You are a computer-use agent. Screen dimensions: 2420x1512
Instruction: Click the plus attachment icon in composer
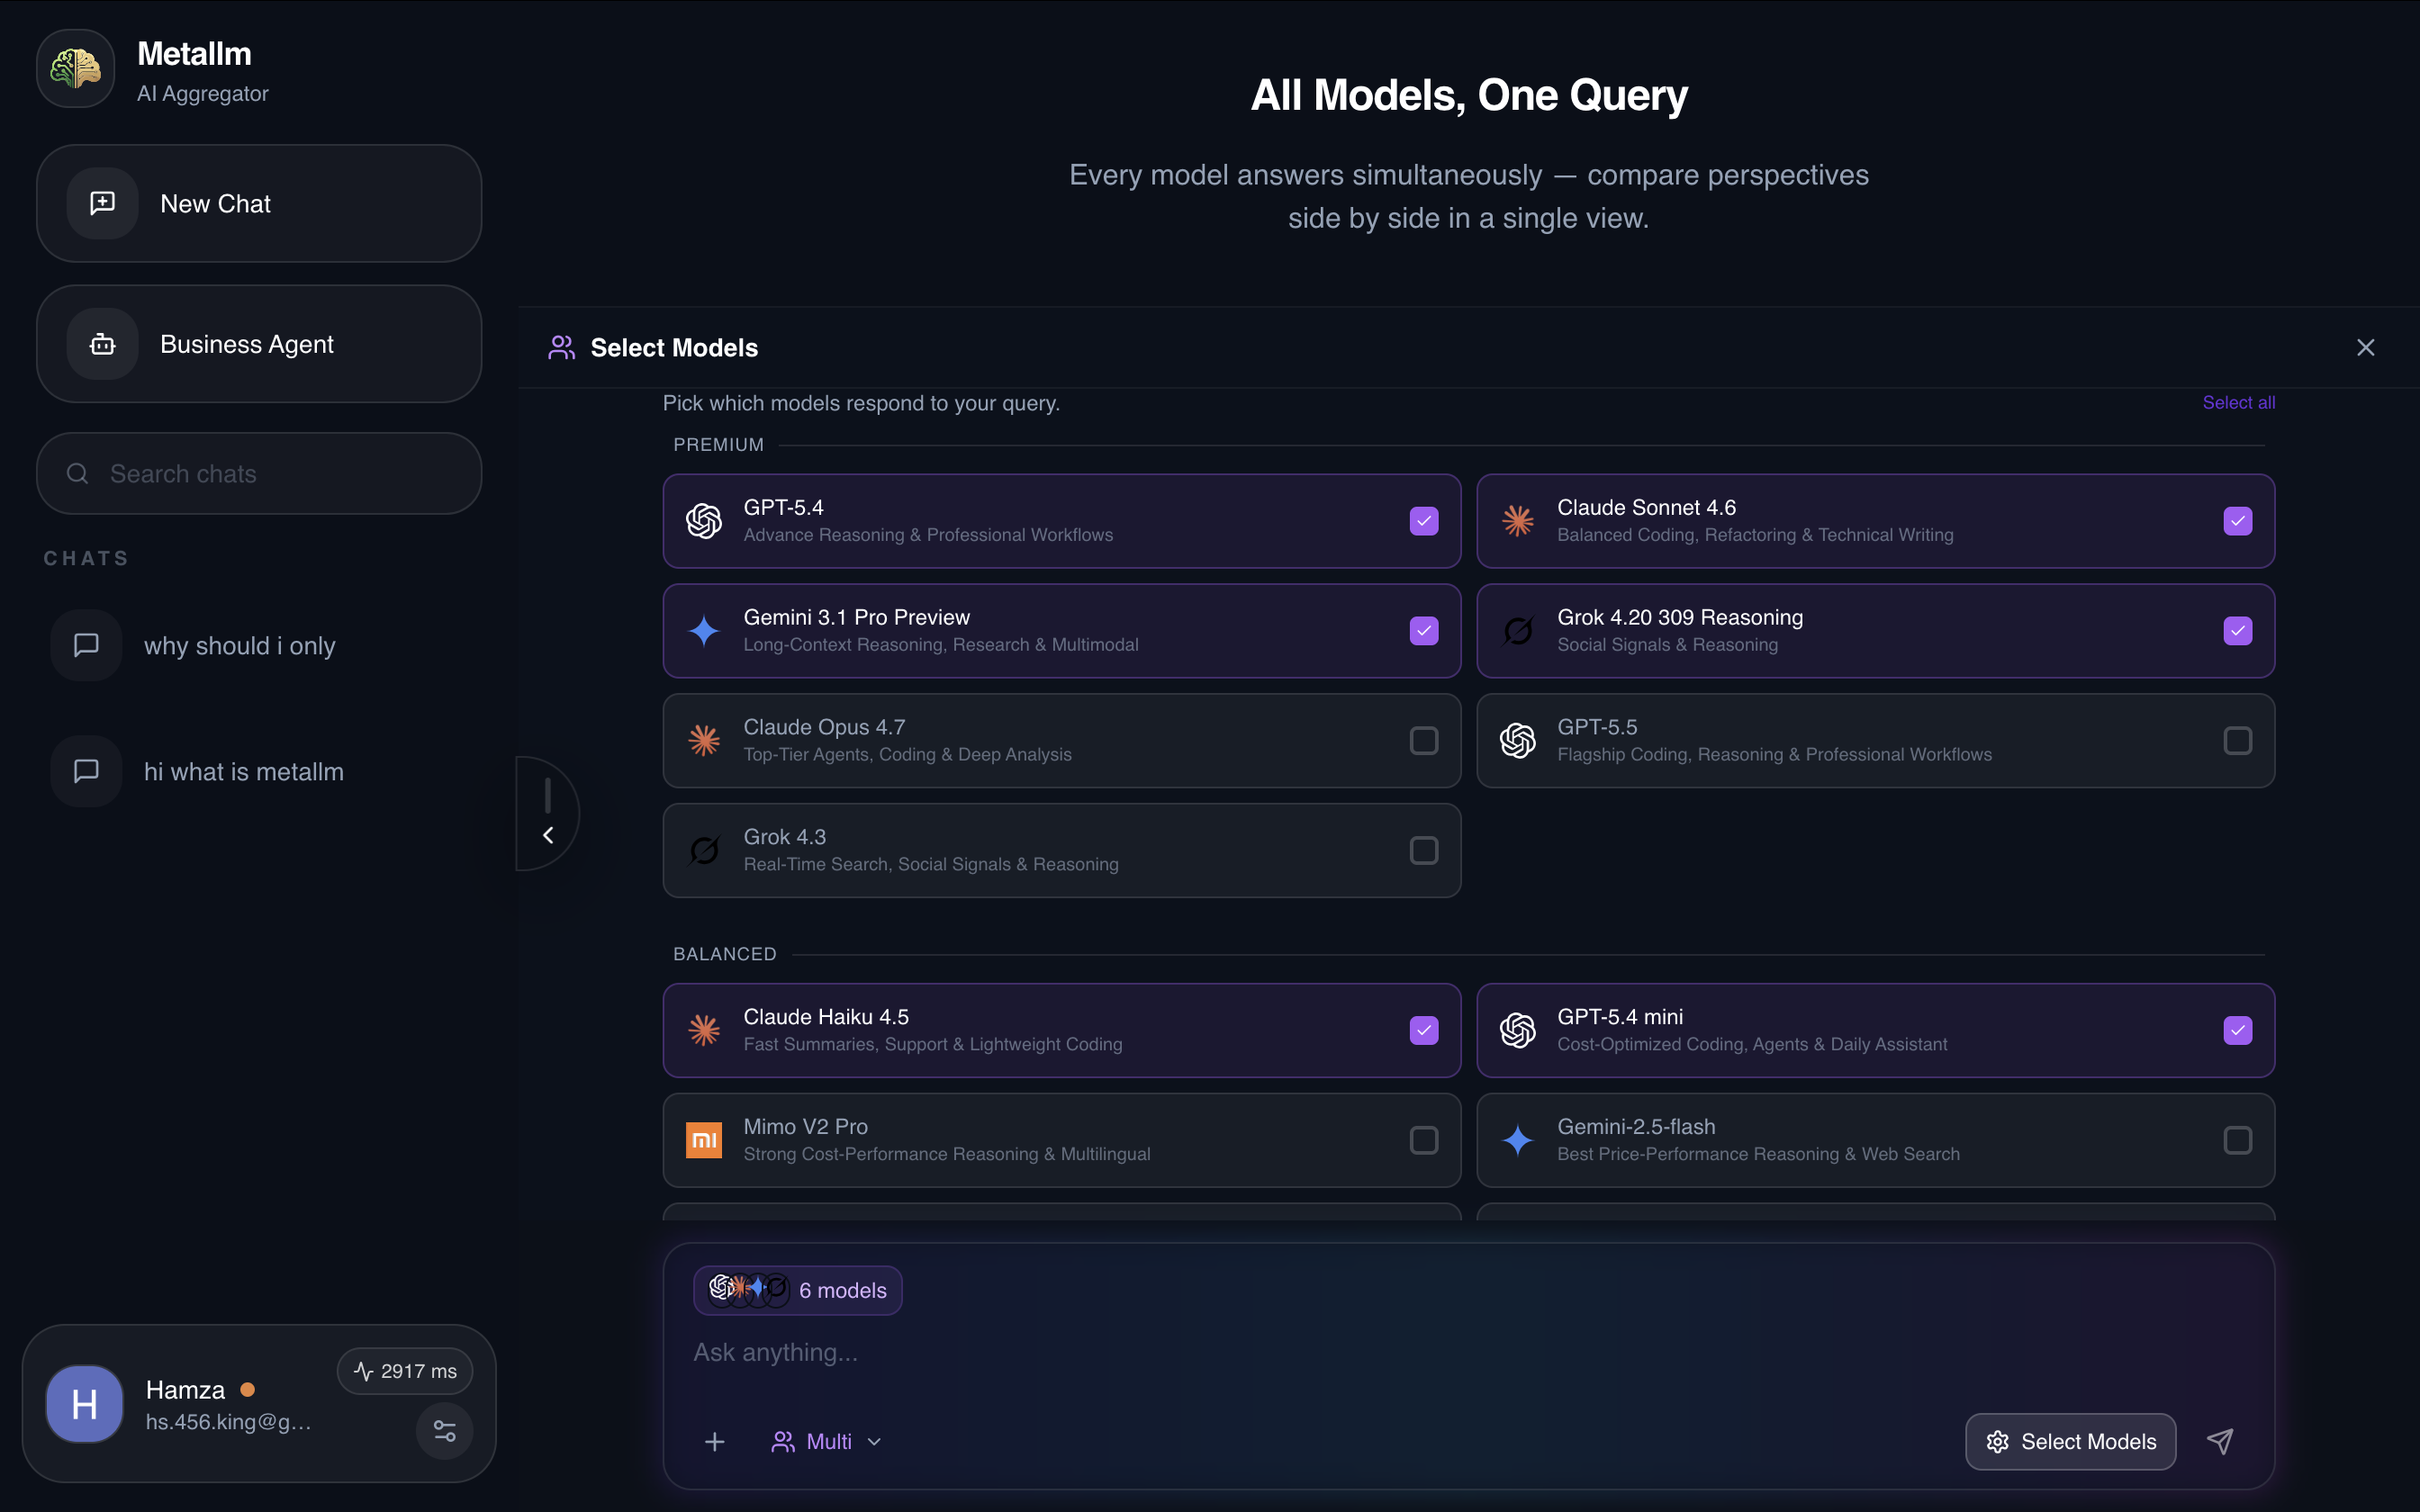pos(715,1441)
